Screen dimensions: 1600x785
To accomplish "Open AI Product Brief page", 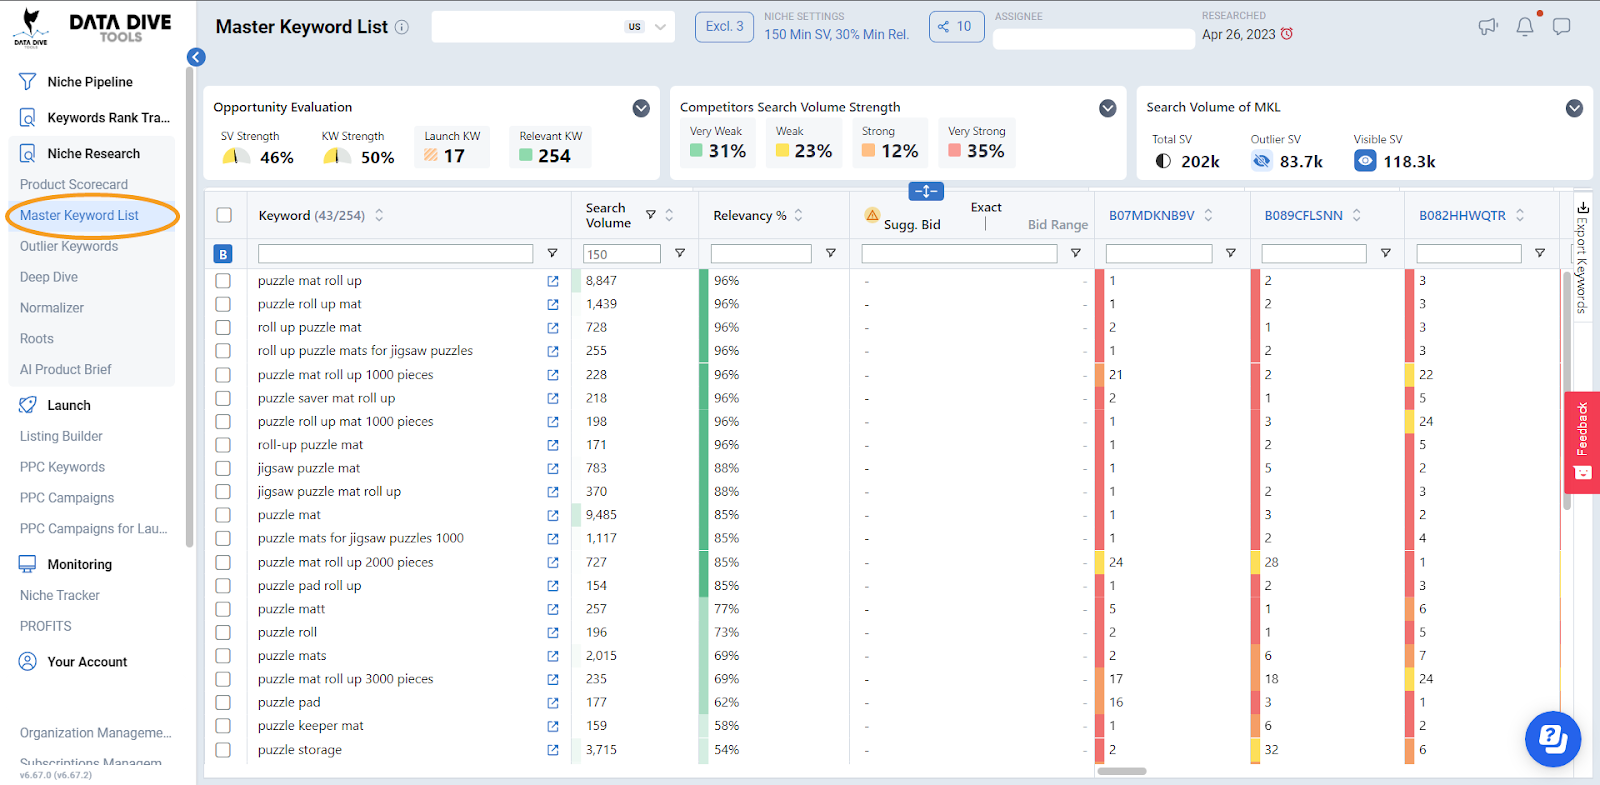I will [66, 370].
